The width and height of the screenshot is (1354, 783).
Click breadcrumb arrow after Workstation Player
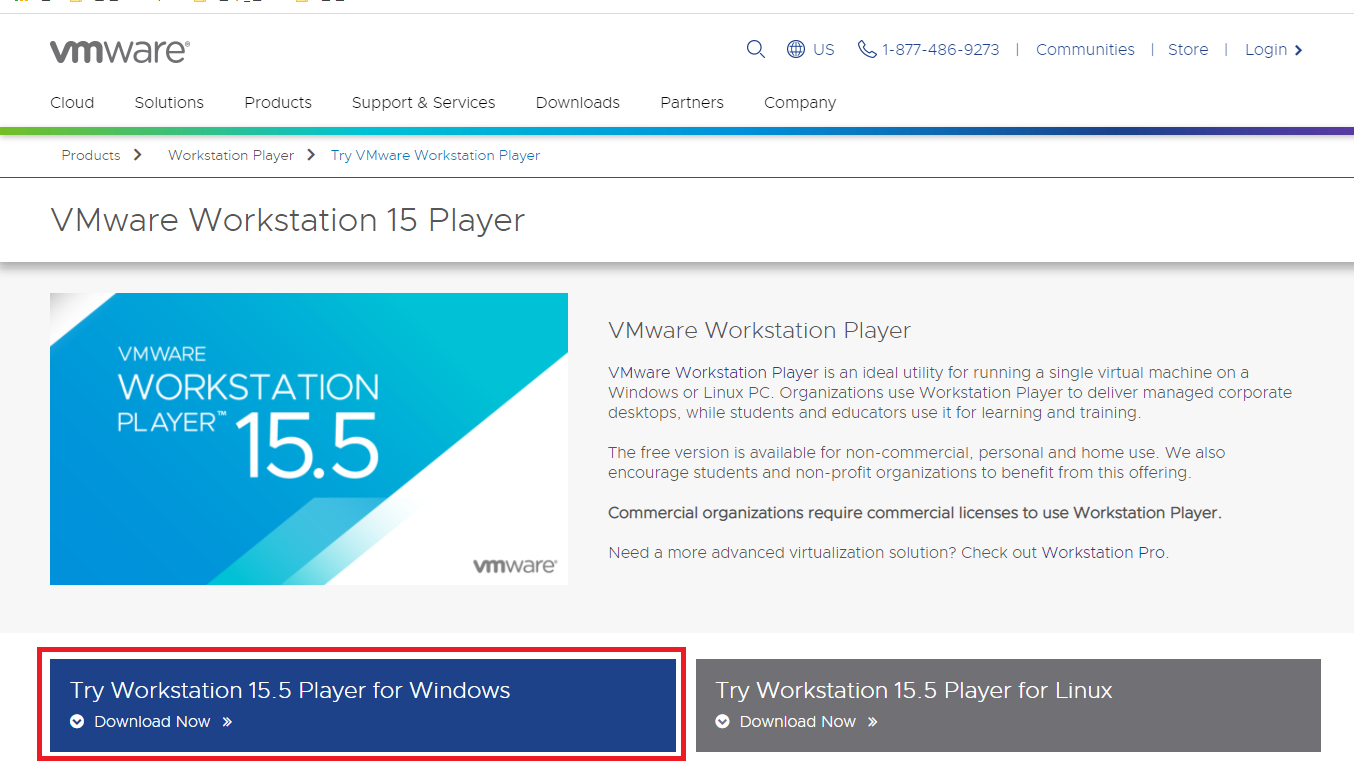311,155
